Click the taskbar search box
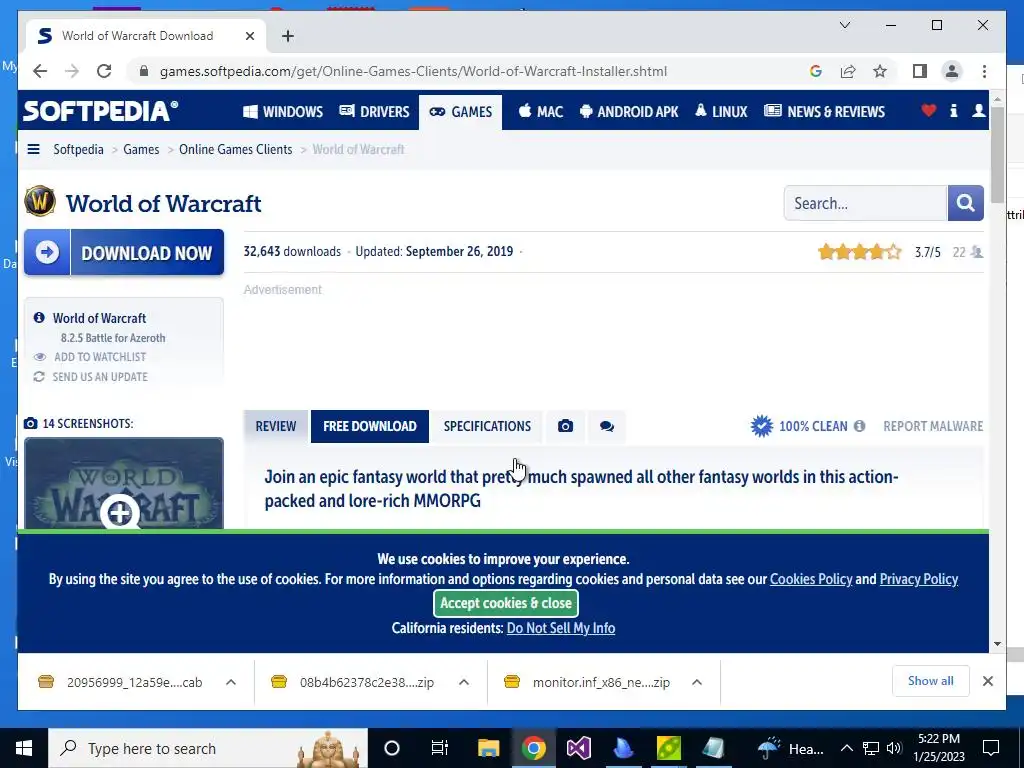 208,748
